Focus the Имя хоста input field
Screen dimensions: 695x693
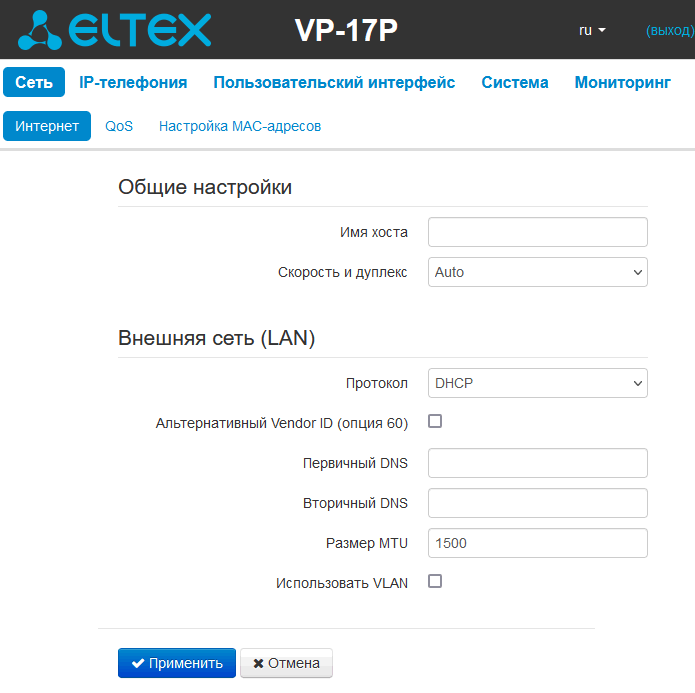coord(538,232)
